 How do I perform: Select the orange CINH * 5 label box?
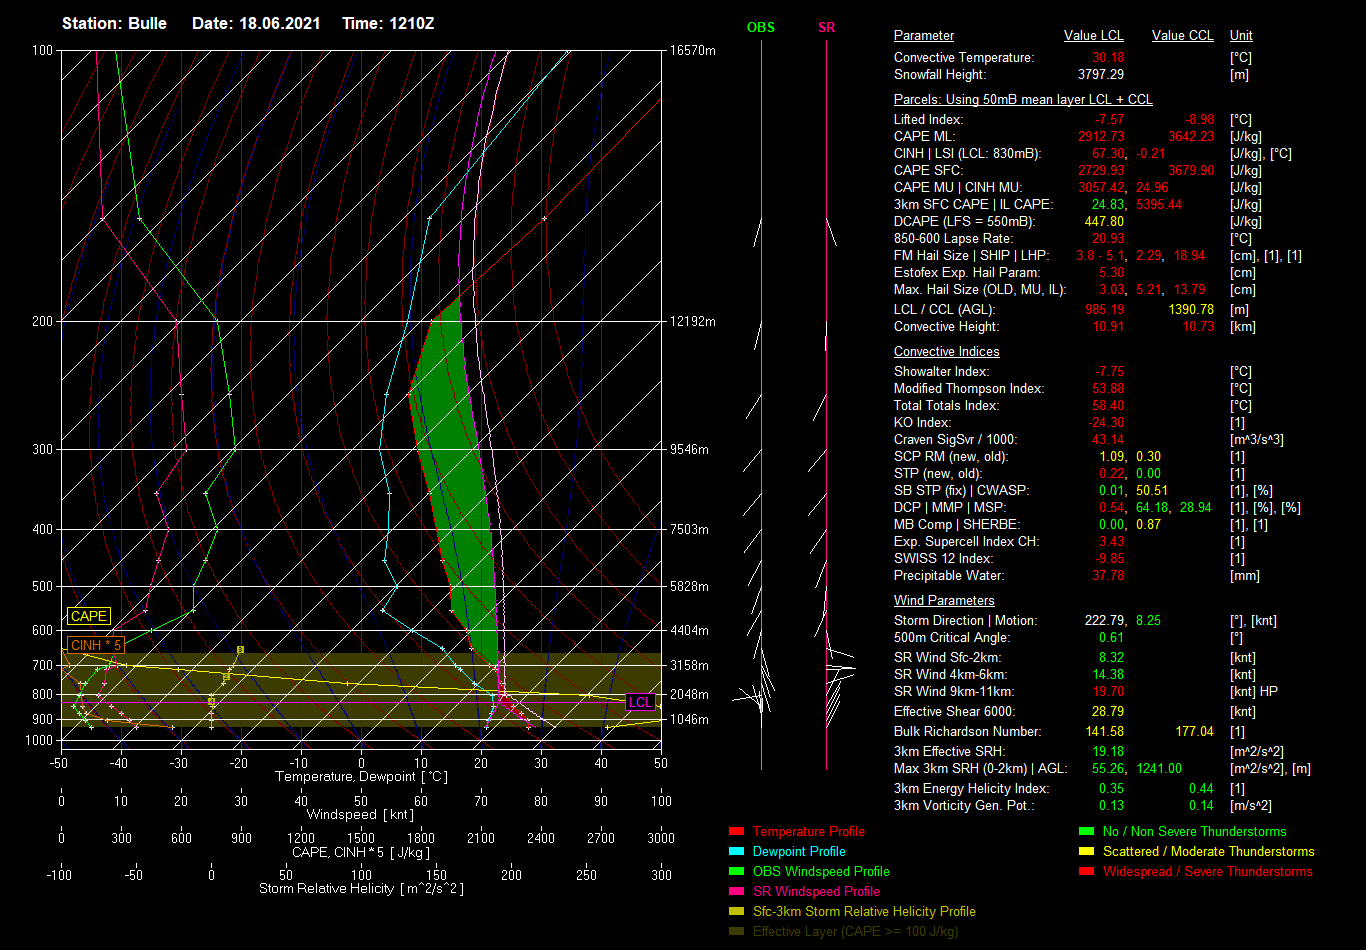click(x=97, y=645)
